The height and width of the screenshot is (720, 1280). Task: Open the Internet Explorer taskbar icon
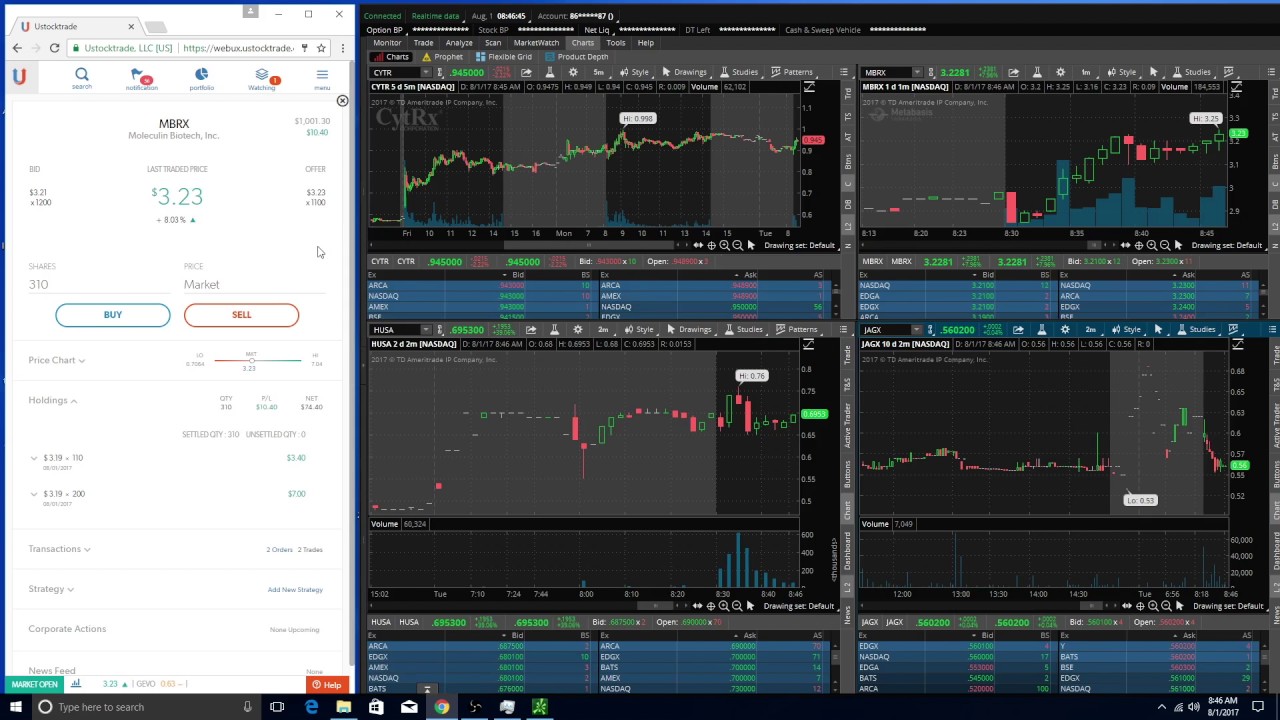pyautogui.click(x=311, y=707)
